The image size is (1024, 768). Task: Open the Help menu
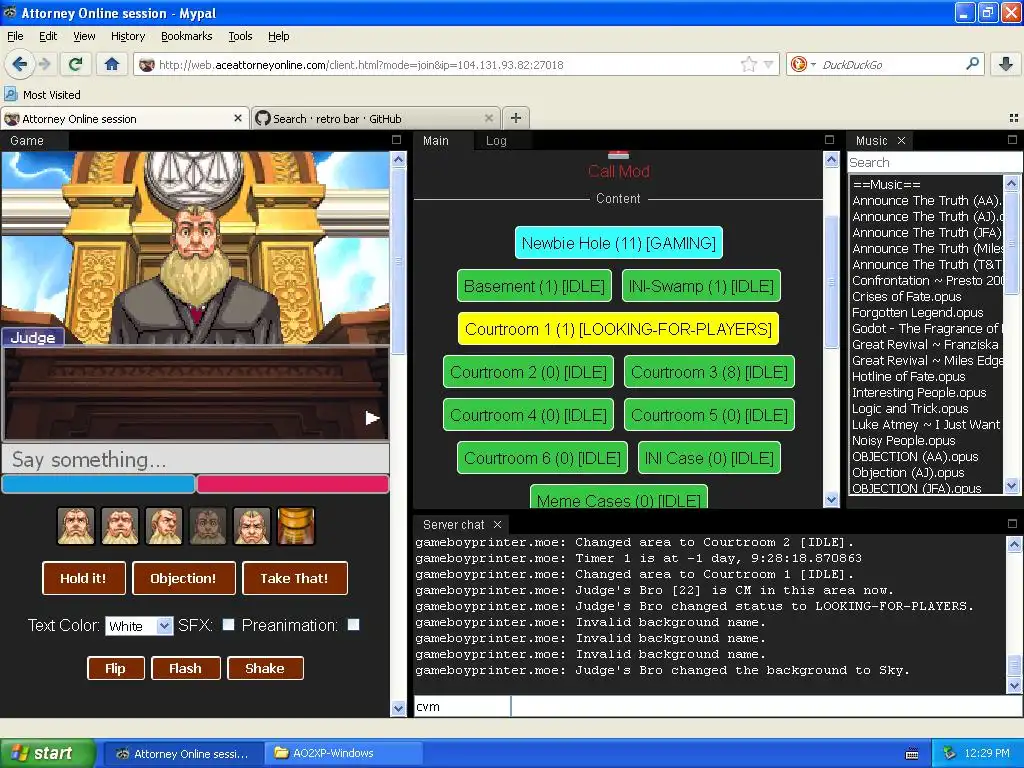click(x=278, y=36)
